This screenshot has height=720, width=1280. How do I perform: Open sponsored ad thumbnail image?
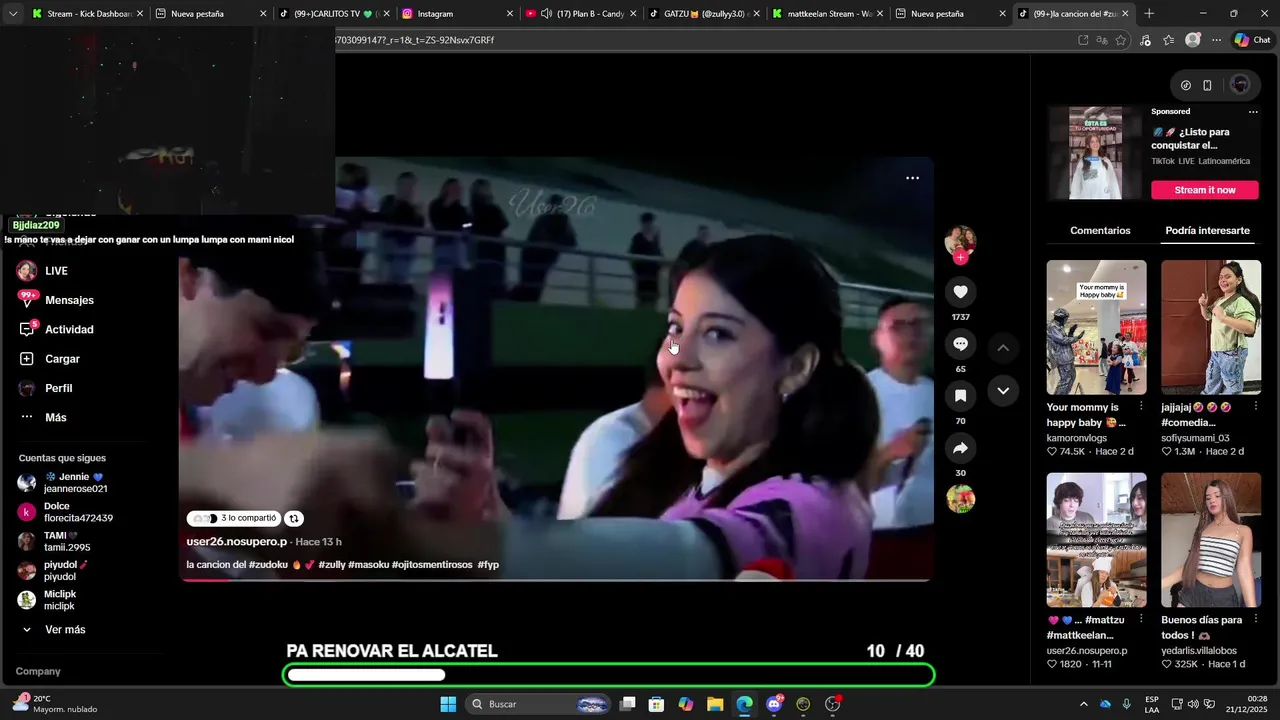[1095, 153]
